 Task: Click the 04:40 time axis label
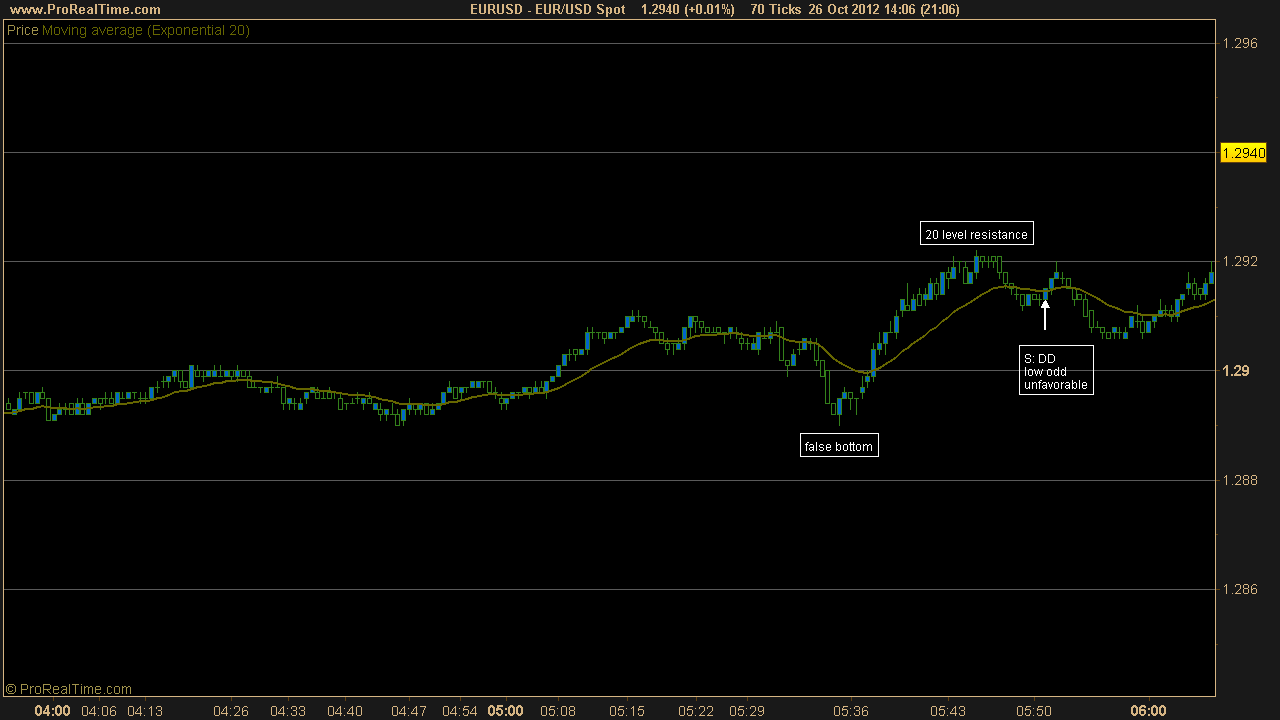(345, 711)
